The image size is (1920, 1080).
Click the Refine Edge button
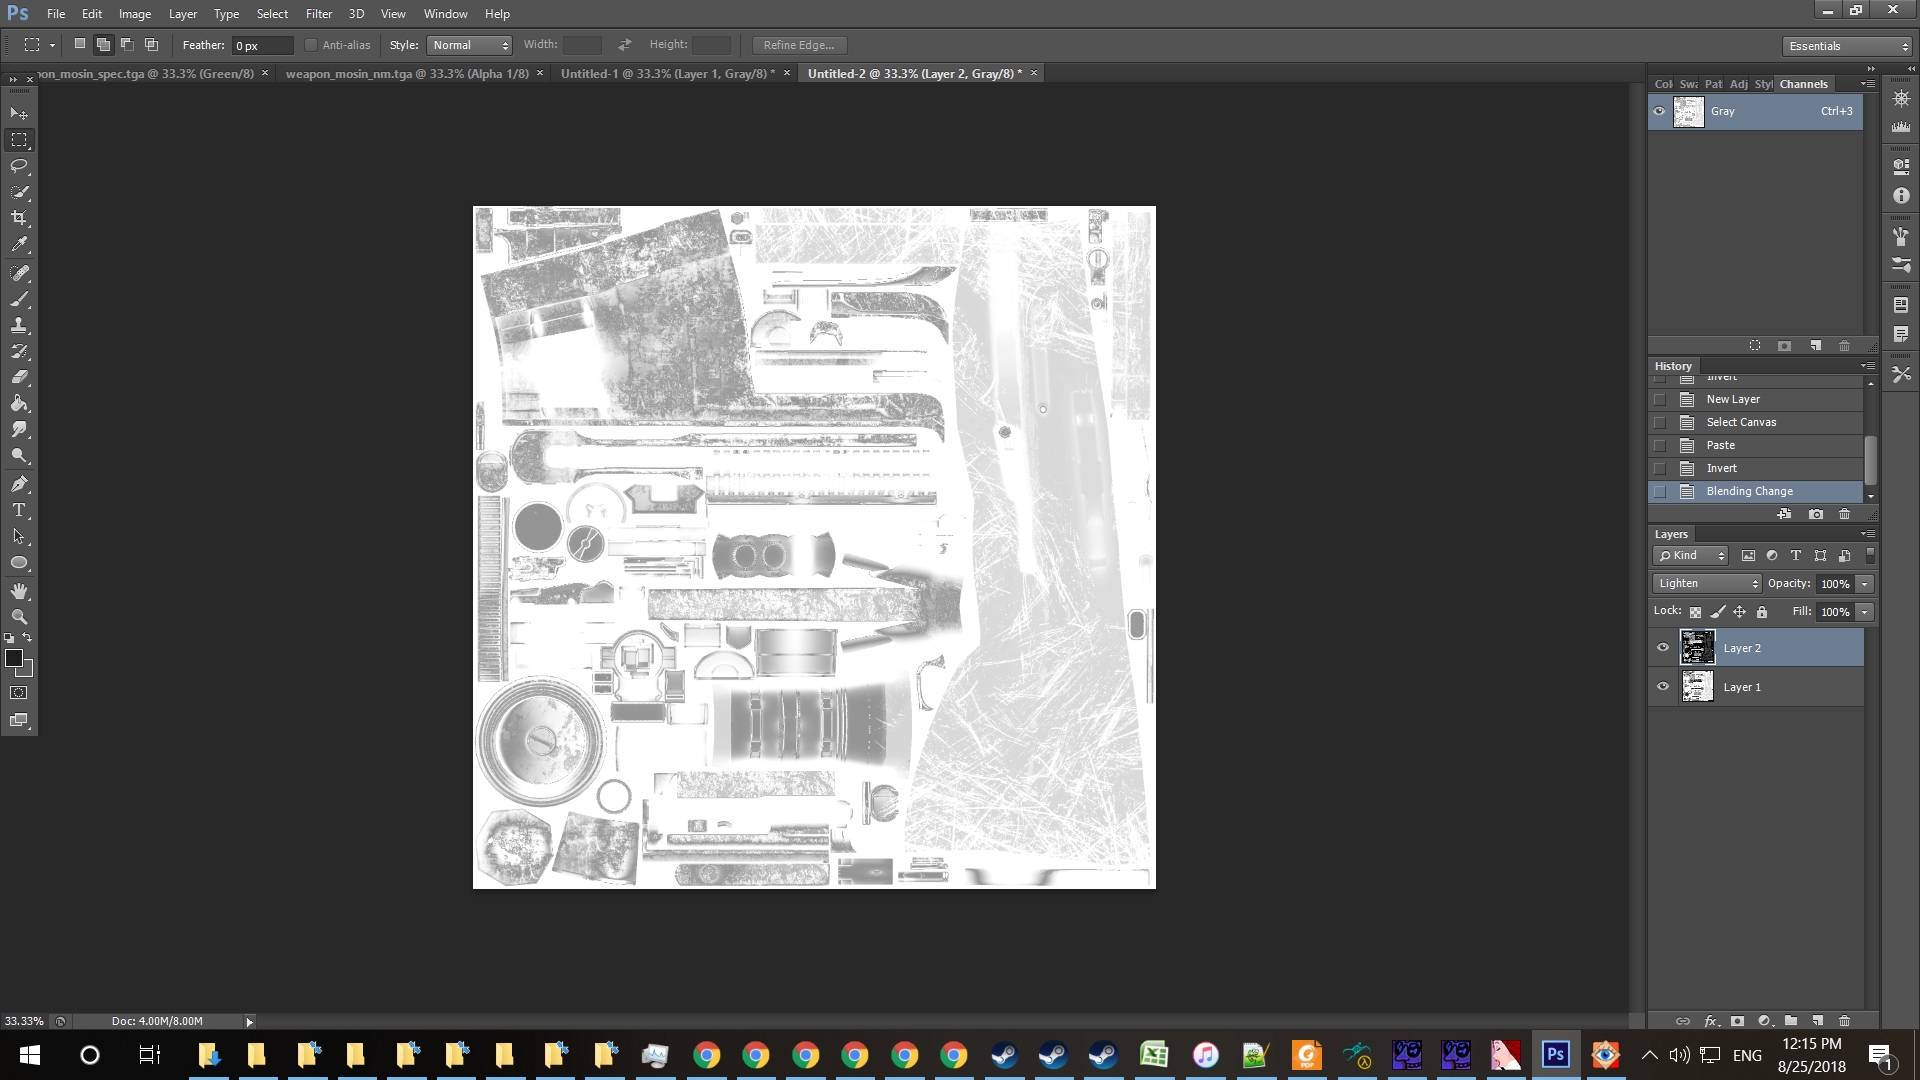[798, 45]
